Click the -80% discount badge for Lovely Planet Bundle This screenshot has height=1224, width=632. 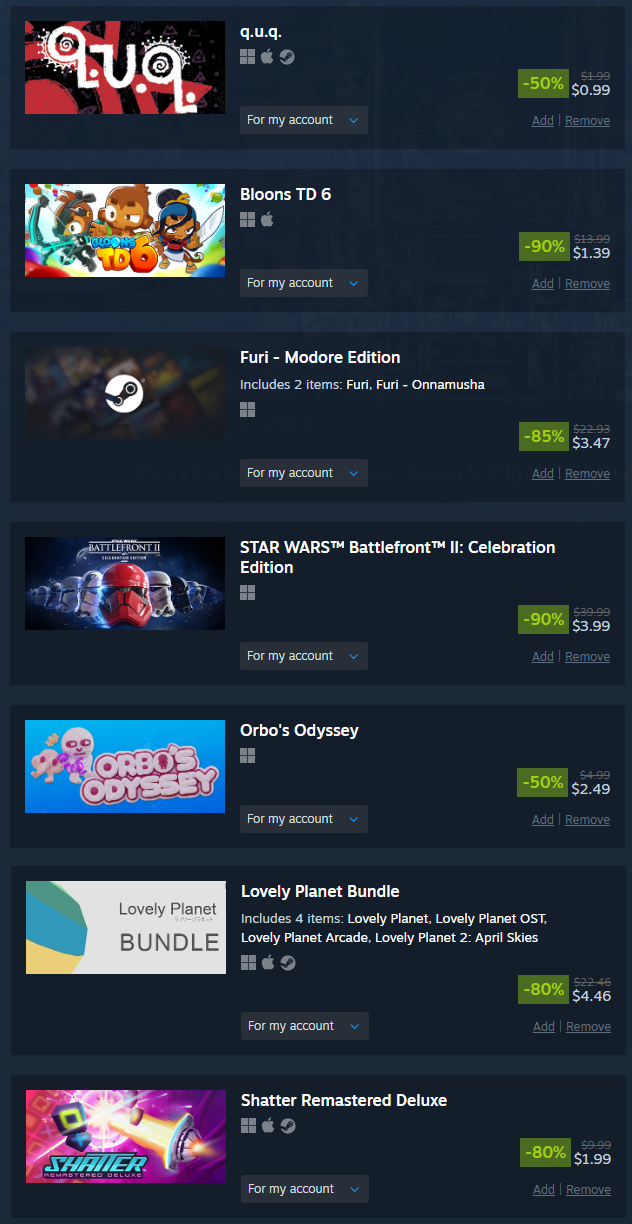544,989
